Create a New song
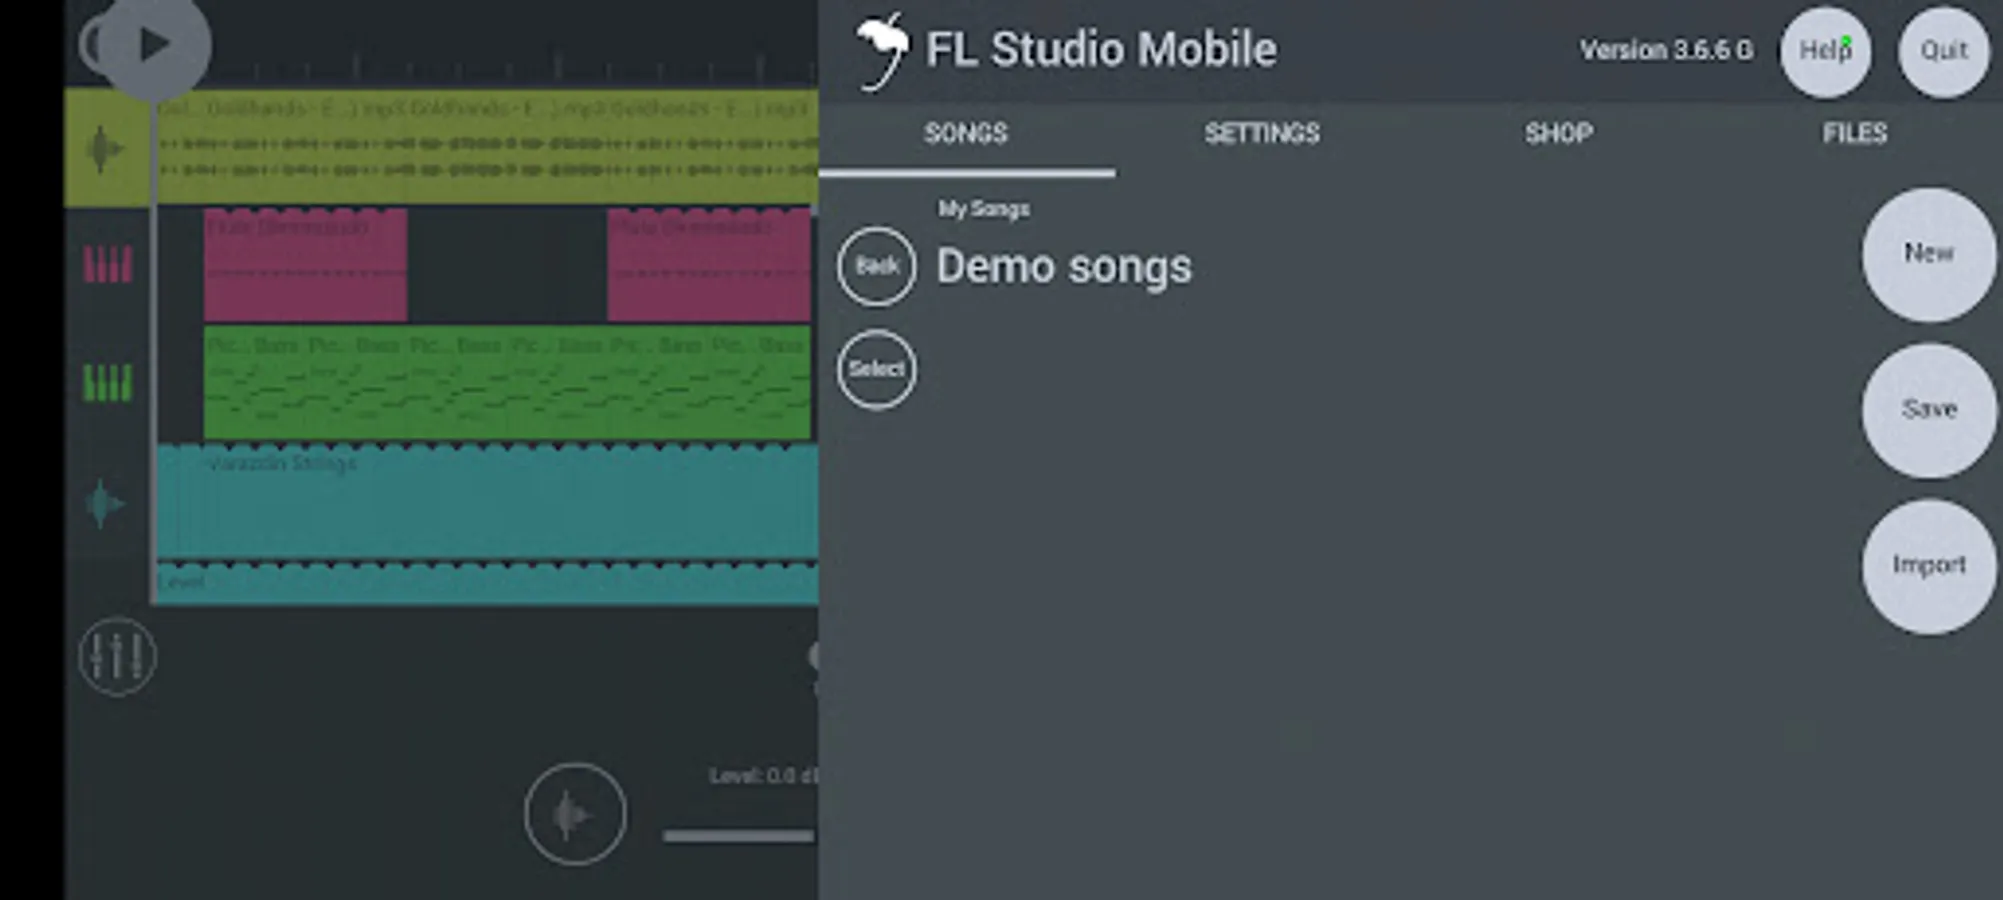 coord(1929,254)
